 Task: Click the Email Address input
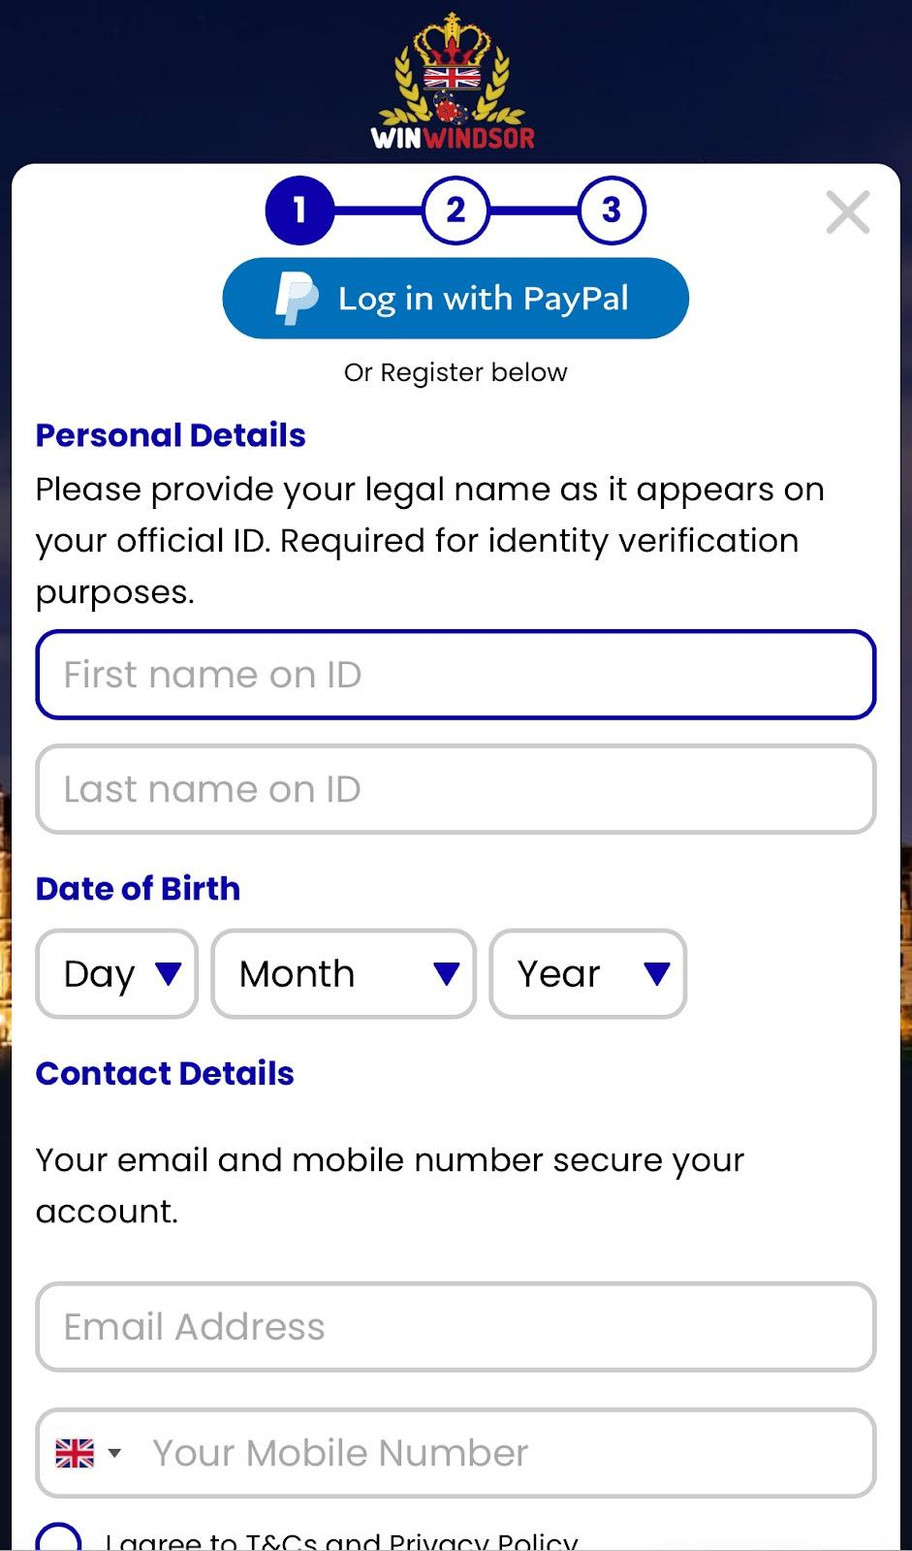(x=455, y=1327)
